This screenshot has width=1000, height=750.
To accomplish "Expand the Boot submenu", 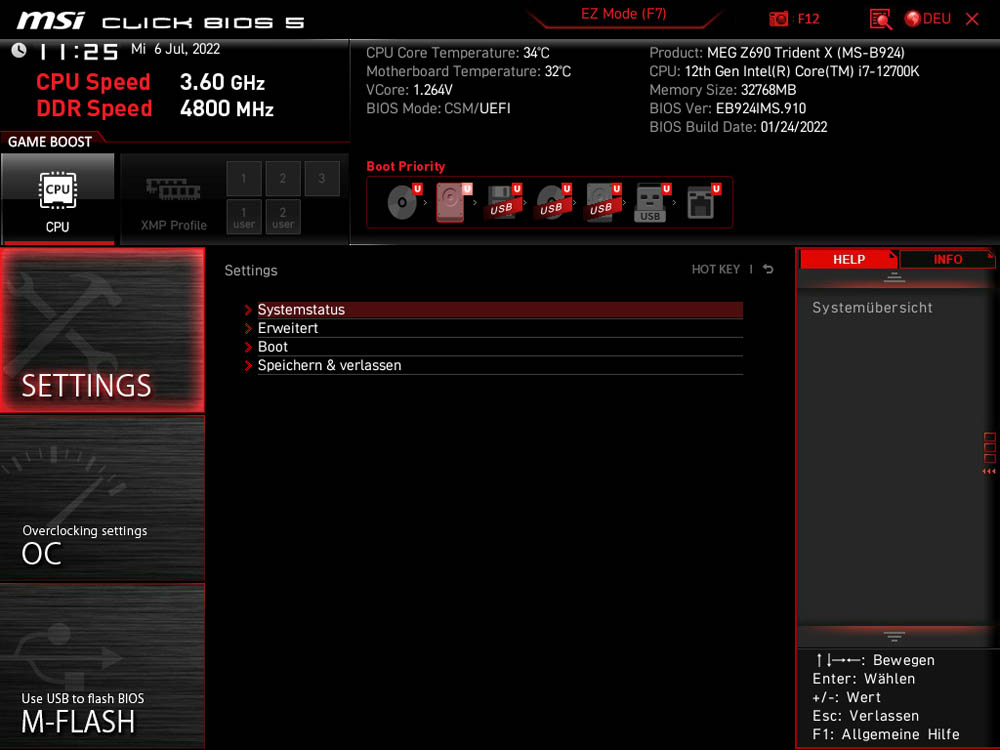I will coord(273,347).
